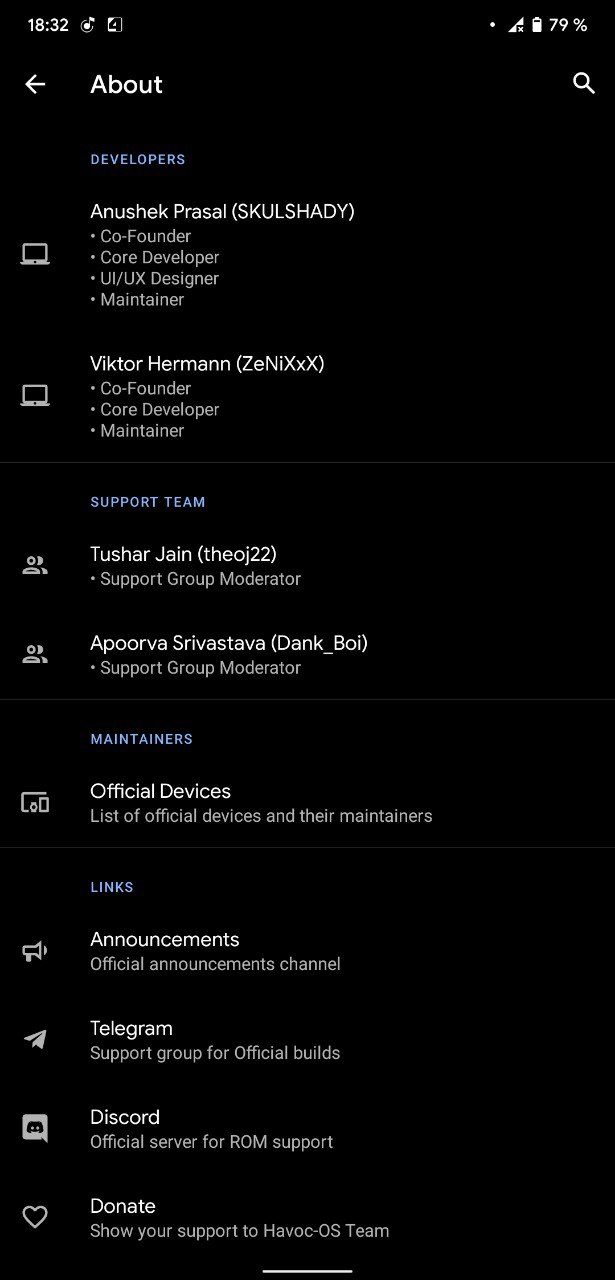The height and width of the screenshot is (1280, 615).
Task: Tap Support Group Moderator under Apoorva Srivastava
Action: pyautogui.click(x=195, y=668)
